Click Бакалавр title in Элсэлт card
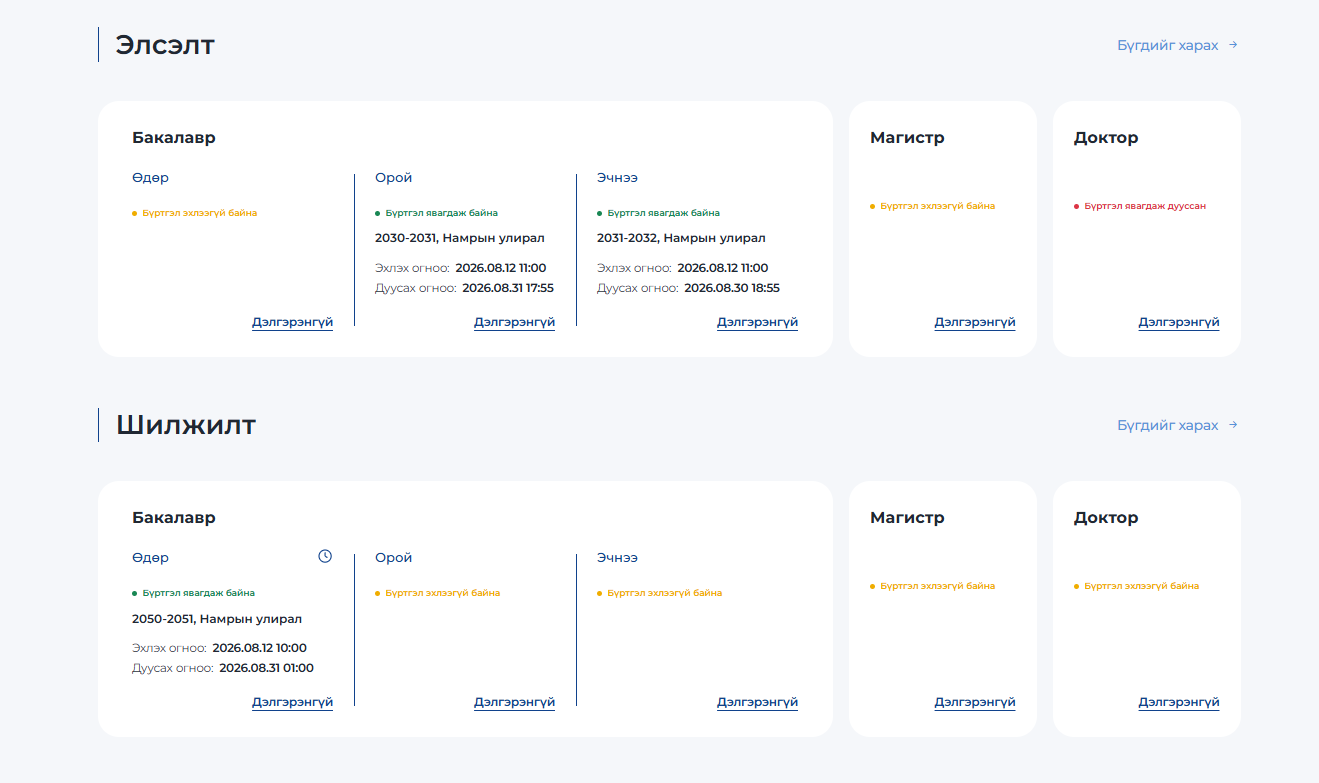 (174, 138)
